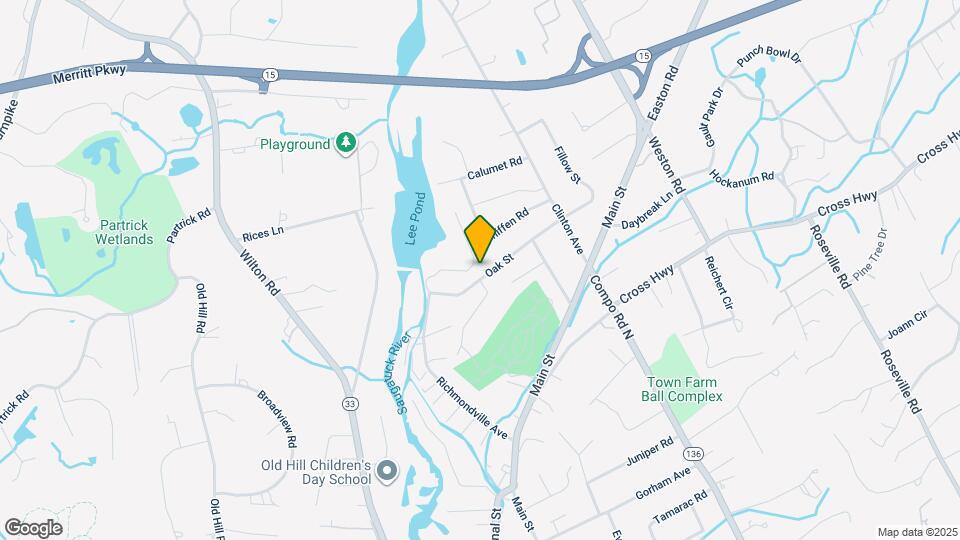Click the Route 136 highway shield

tap(692, 454)
